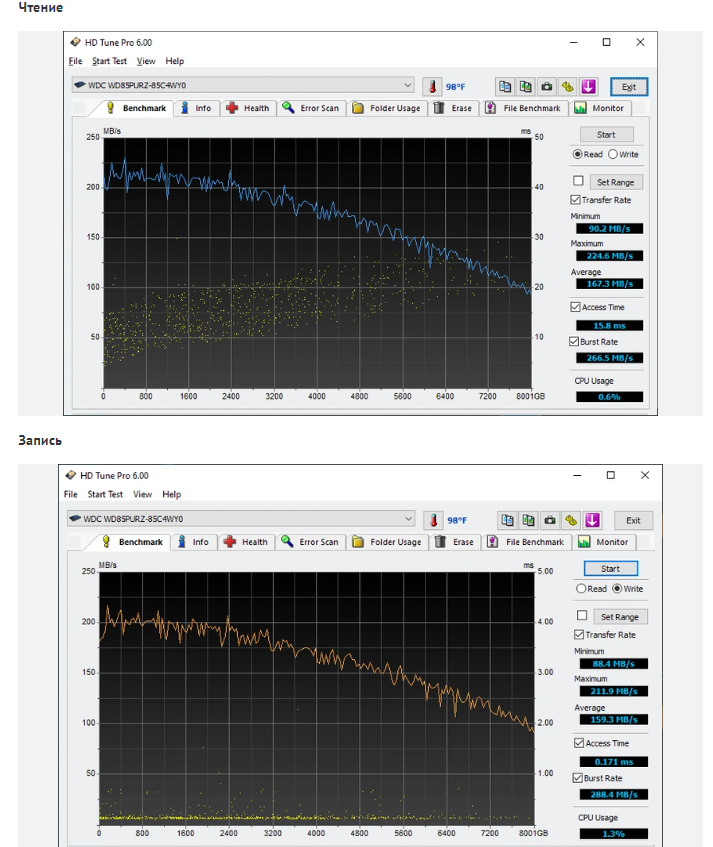Click Exit button in the bottom window

point(633,520)
